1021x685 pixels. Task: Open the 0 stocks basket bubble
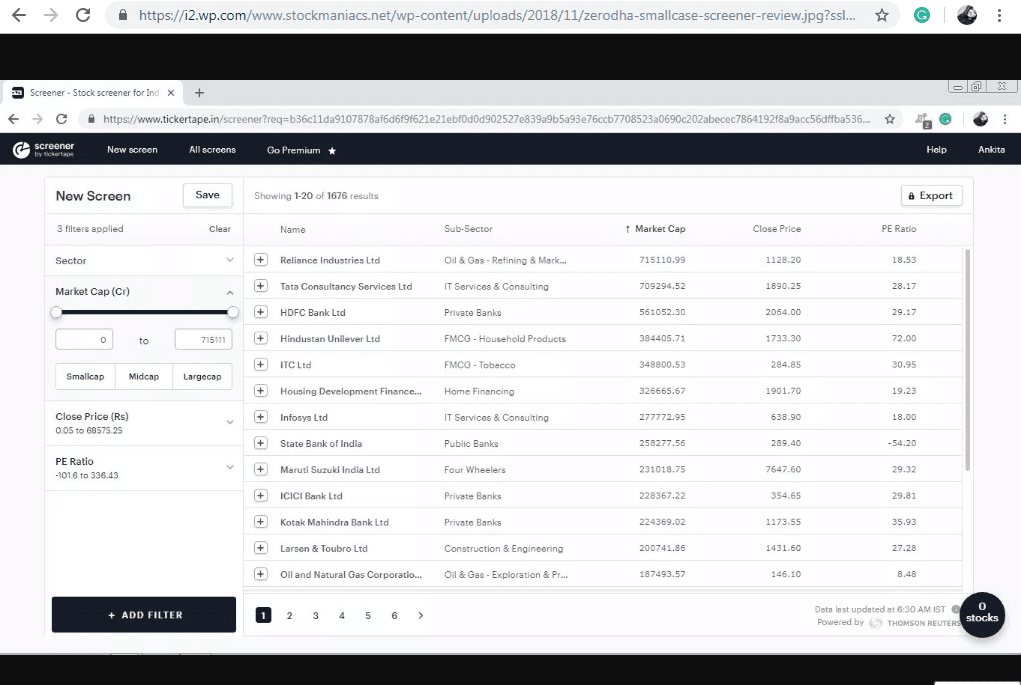coord(982,615)
